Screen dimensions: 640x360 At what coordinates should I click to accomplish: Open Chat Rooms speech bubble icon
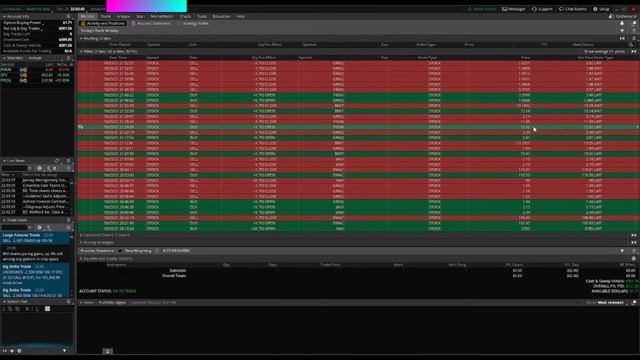point(561,9)
